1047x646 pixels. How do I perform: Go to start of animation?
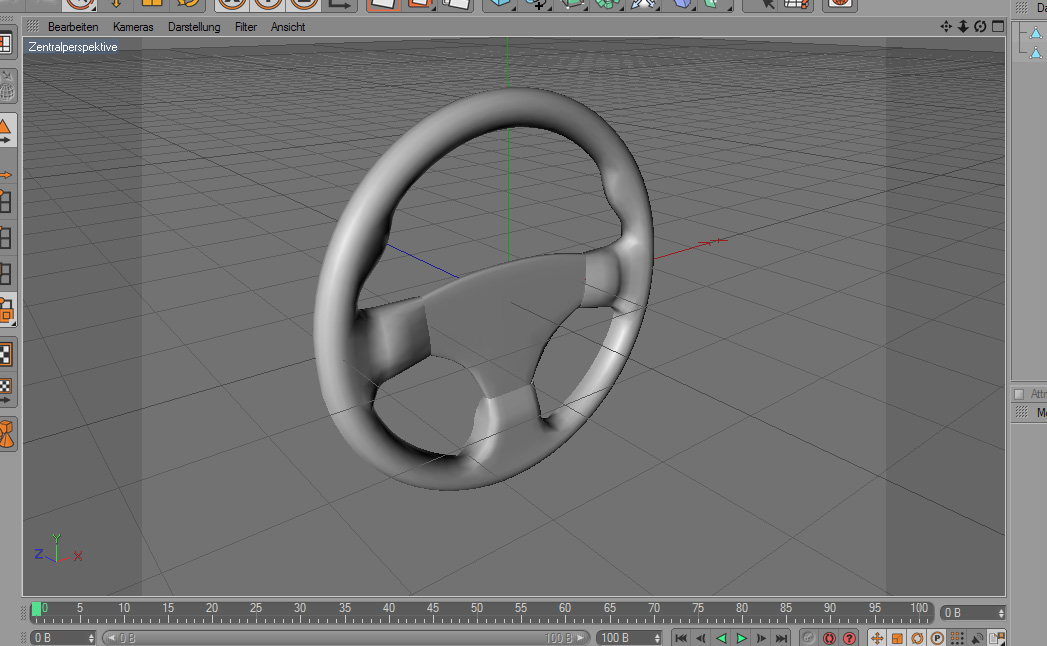(680, 638)
